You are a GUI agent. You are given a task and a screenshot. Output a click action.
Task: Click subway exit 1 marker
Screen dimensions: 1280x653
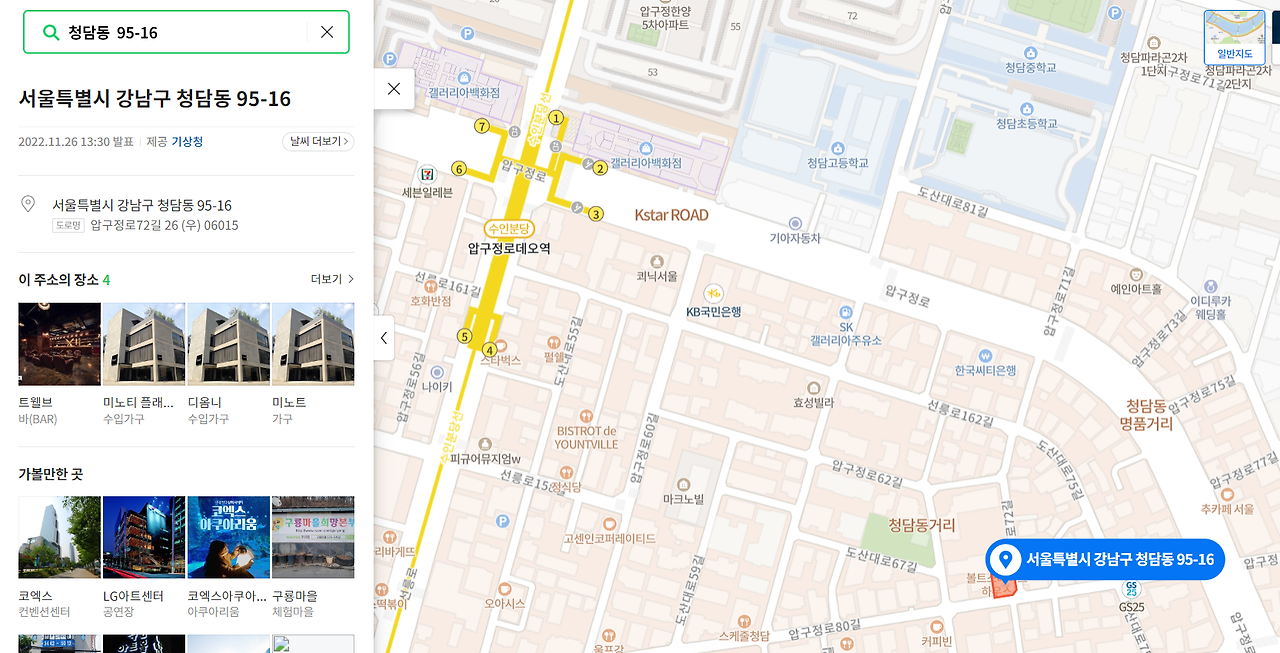pyautogui.click(x=557, y=118)
